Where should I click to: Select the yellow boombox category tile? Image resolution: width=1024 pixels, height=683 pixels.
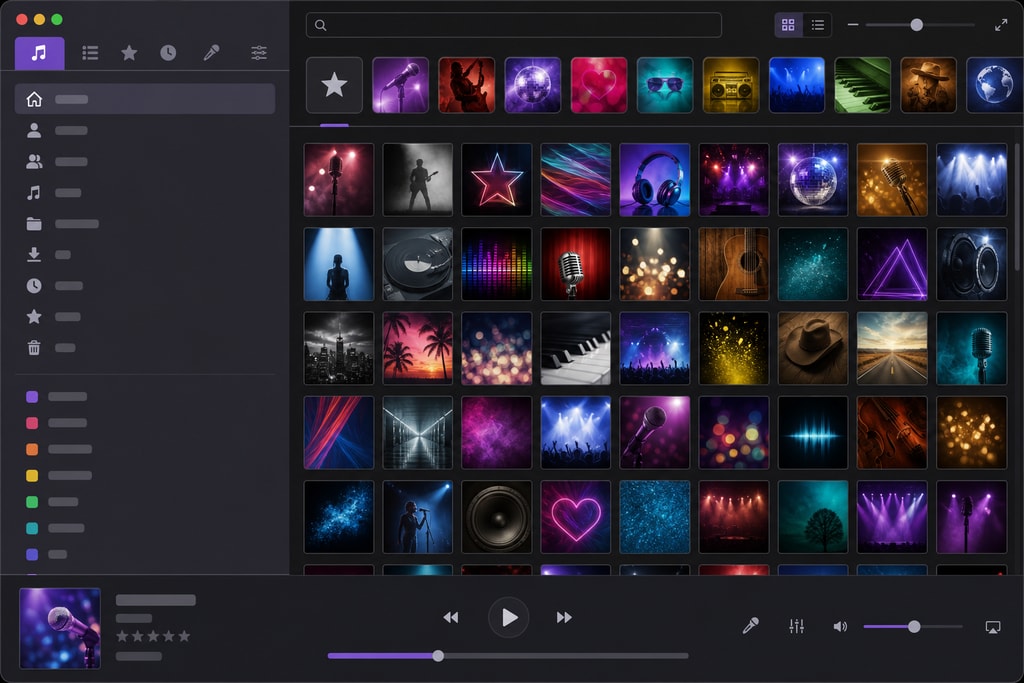731,85
